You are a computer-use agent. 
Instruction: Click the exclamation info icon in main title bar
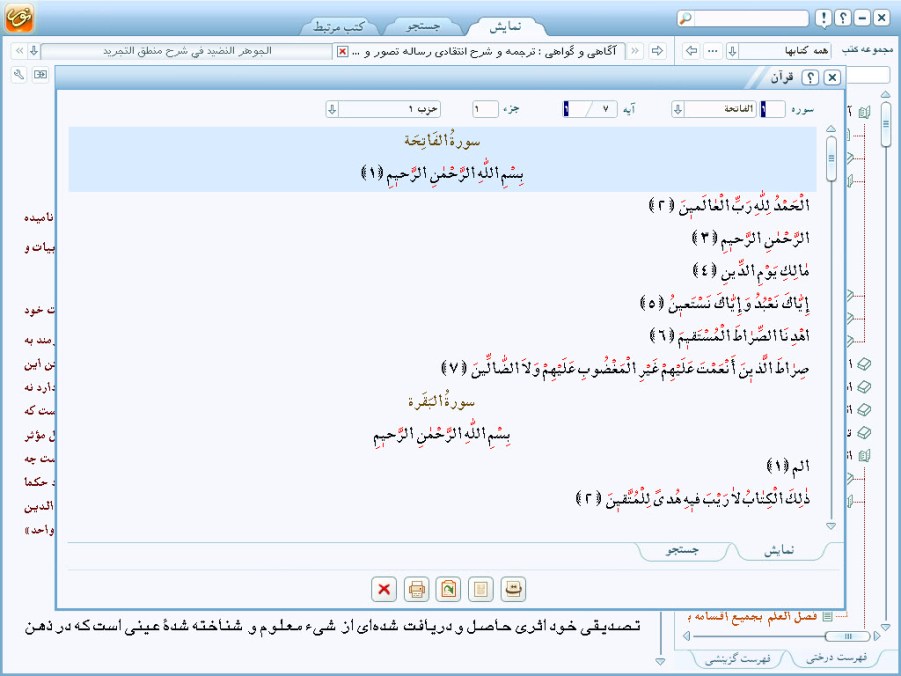point(823,18)
